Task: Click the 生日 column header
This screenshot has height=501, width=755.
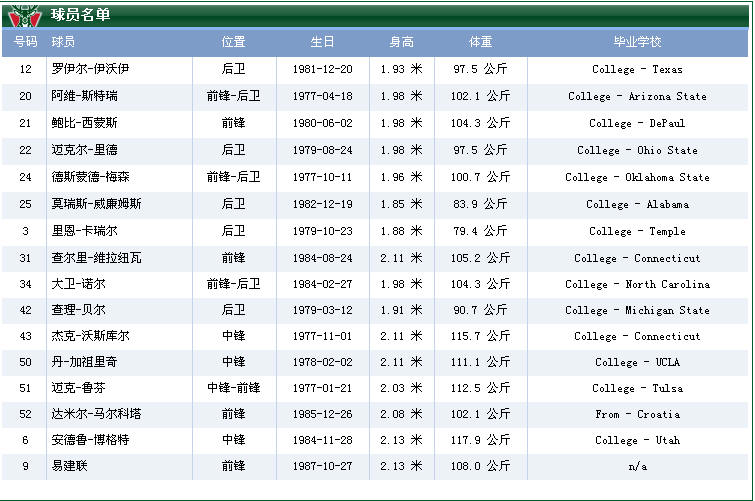Action: point(322,42)
